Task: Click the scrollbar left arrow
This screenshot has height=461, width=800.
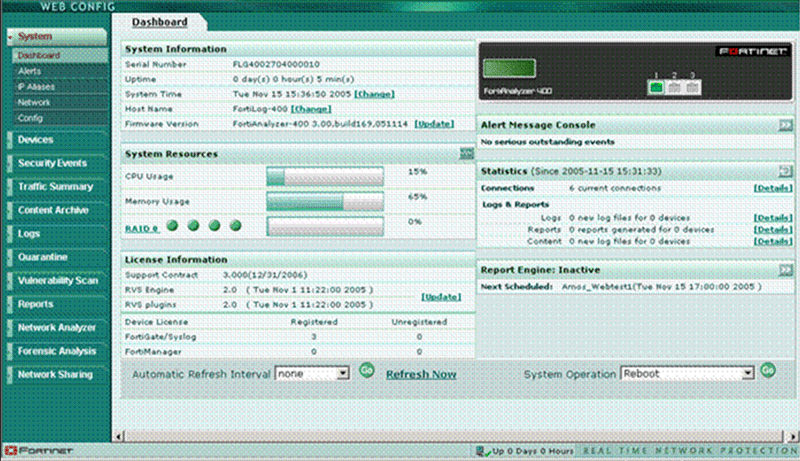Action: click(118, 436)
